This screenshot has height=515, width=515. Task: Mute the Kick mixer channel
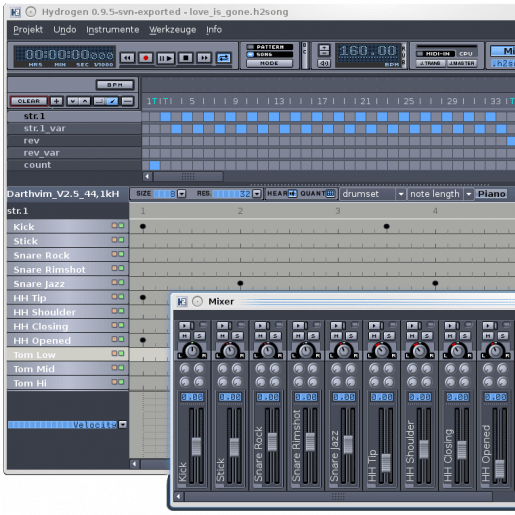[185, 336]
